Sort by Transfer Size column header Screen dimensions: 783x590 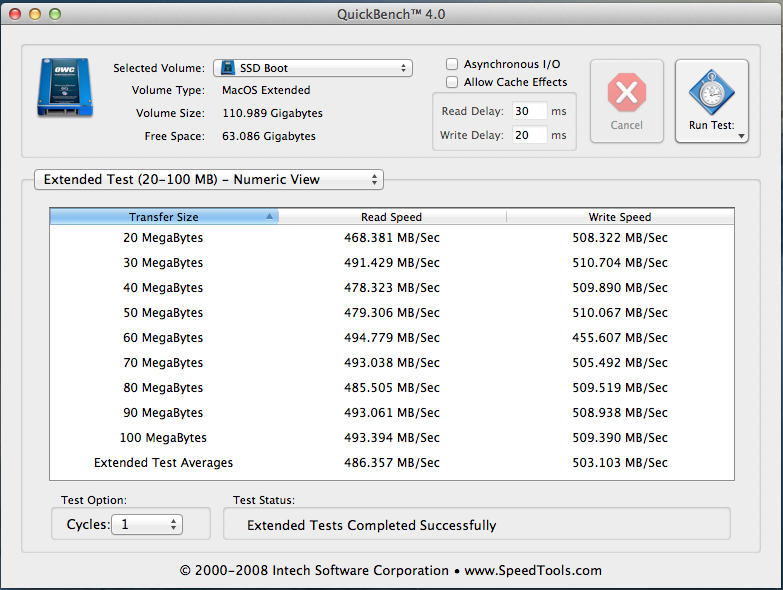click(164, 217)
